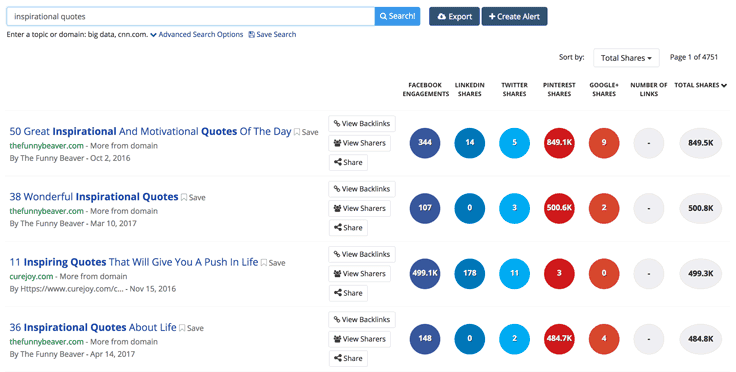The image size is (736, 372).
Task: View Backlinks for 36 Inspirational Quotes About Life
Action: (362, 319)
